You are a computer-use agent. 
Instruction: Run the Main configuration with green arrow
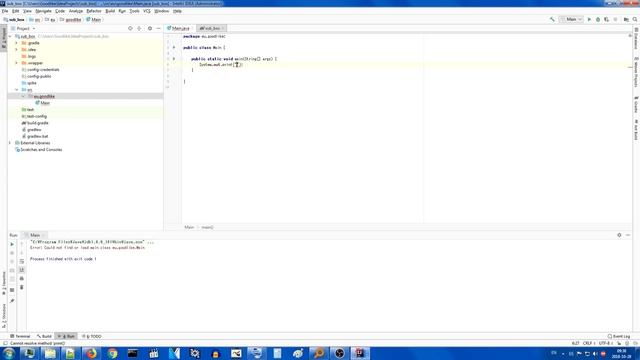(x=589, y=19)
